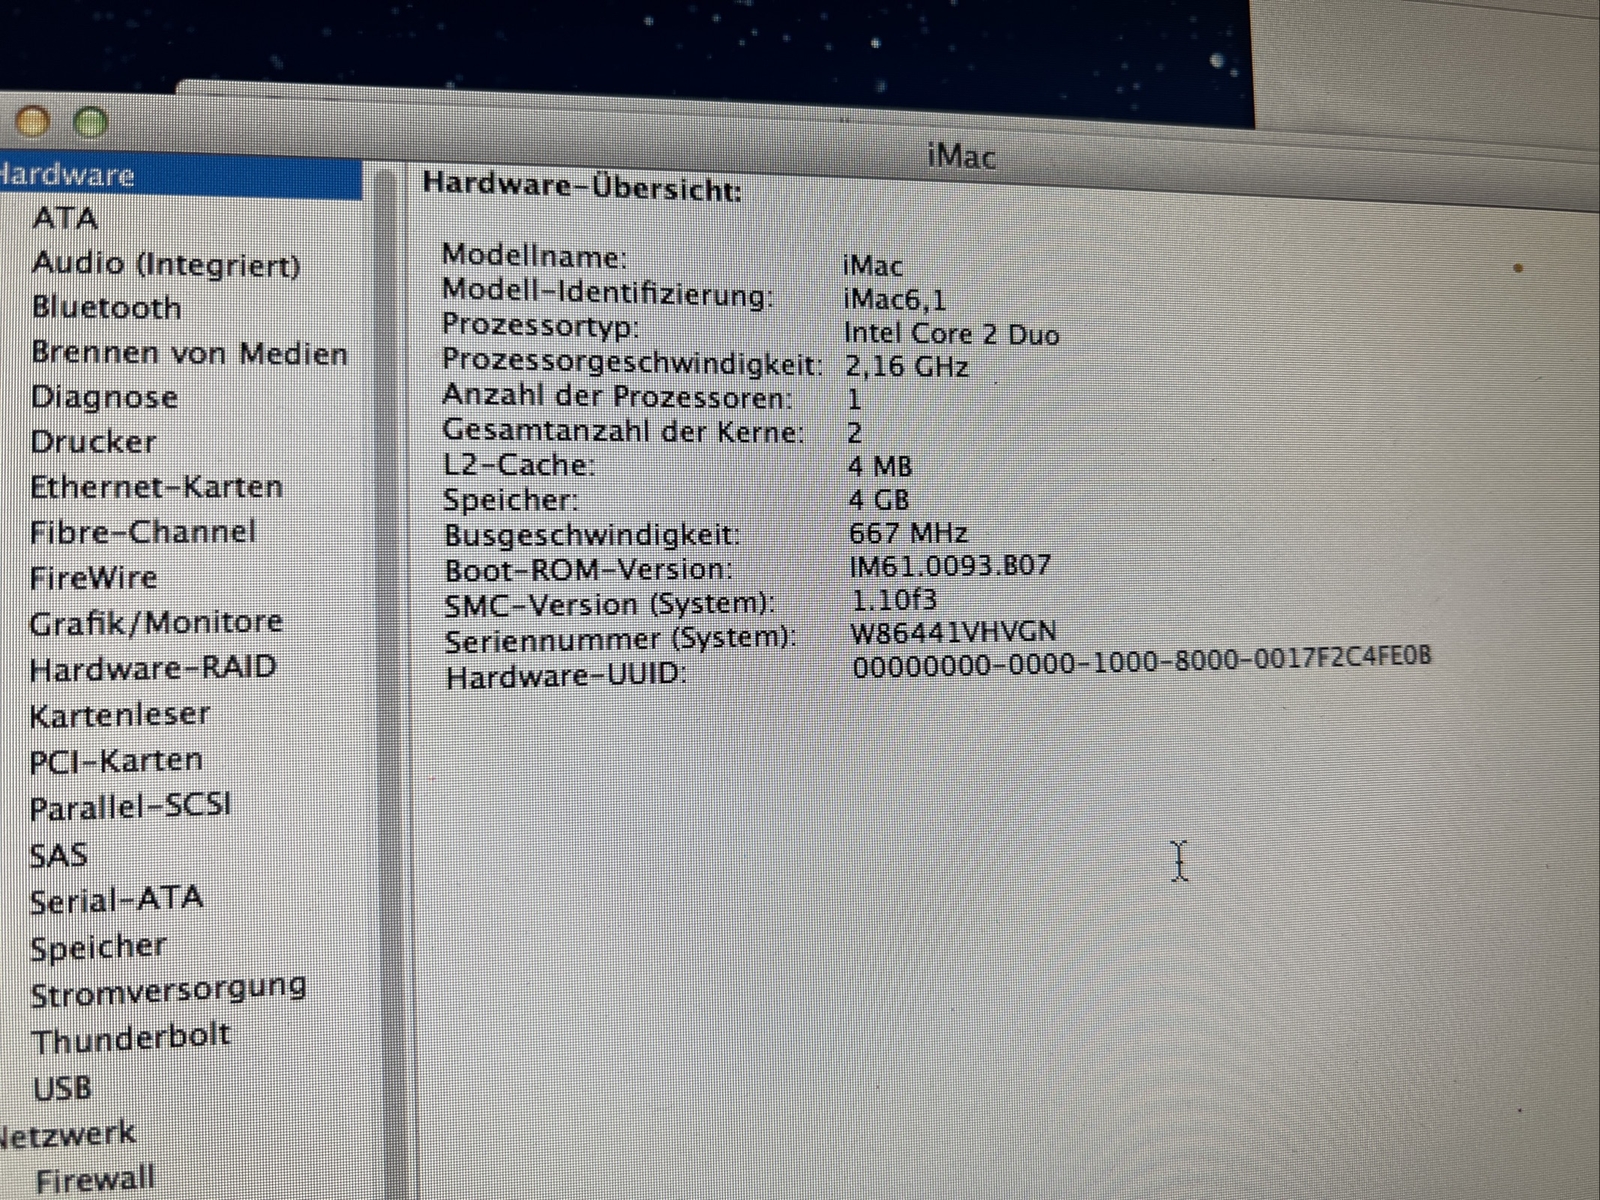Click the Seriennummer (System) label
The width and height of the screenshot is (1600, 1200).
(621, 639)
